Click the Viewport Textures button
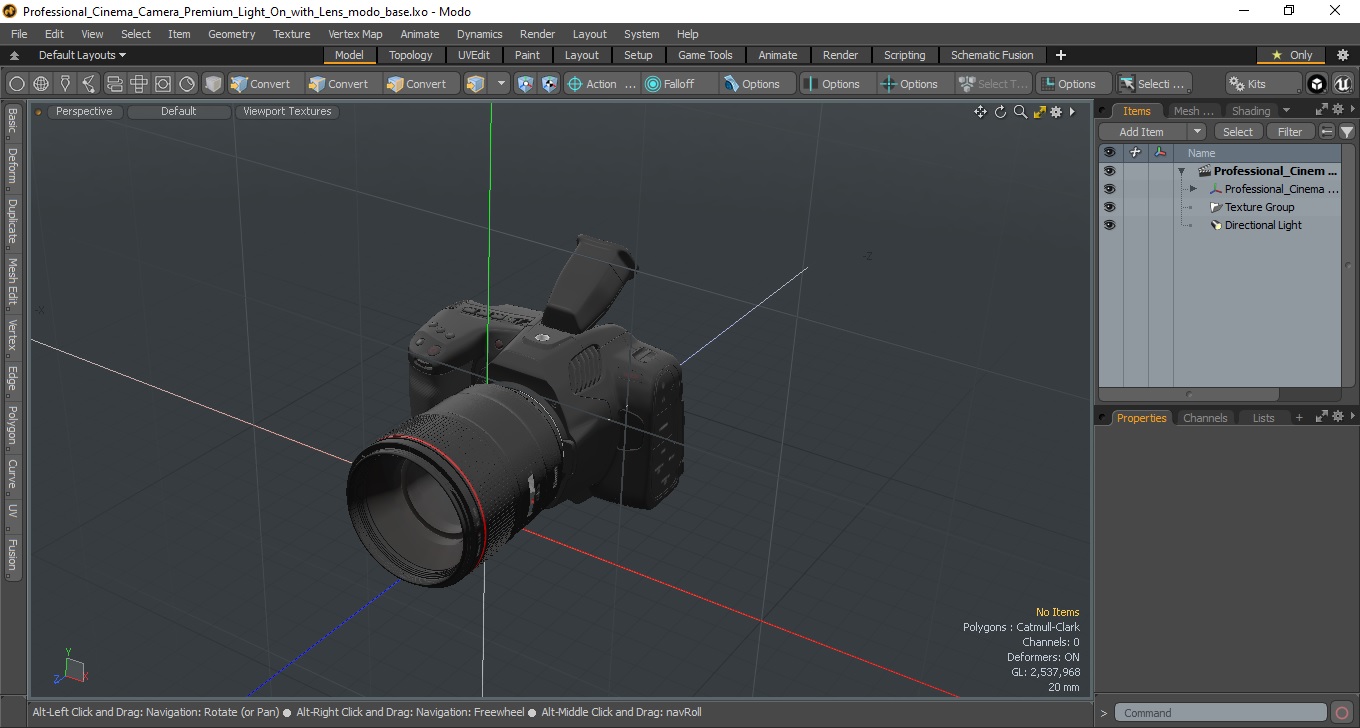The width and height of the screenshot is (1360, 728). (287, 112)
